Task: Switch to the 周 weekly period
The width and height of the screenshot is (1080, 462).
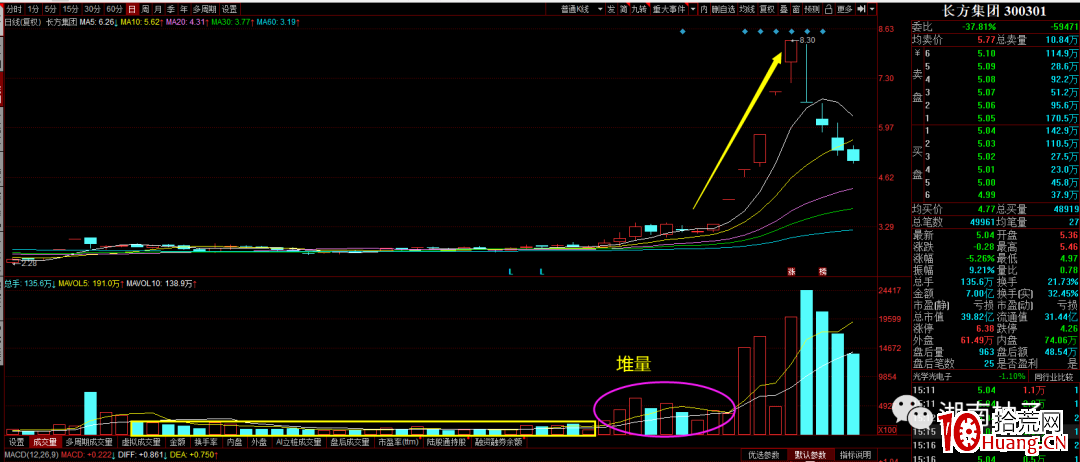Action: tap(145, 9)
